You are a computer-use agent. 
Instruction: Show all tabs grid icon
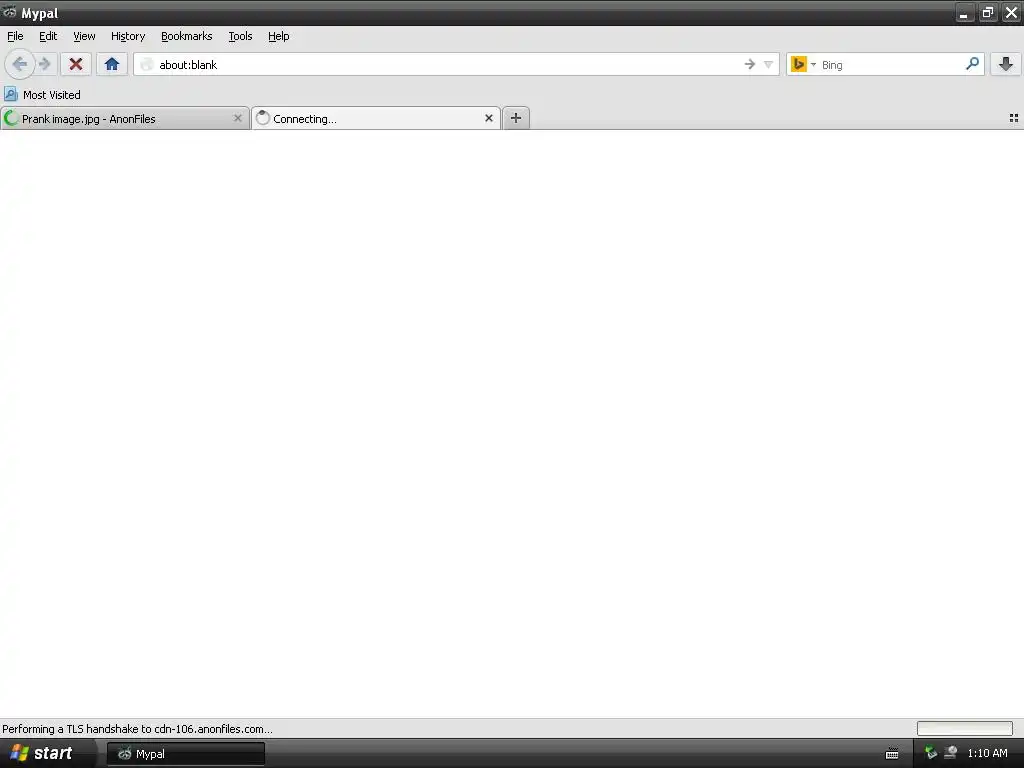pos(1014,118)
